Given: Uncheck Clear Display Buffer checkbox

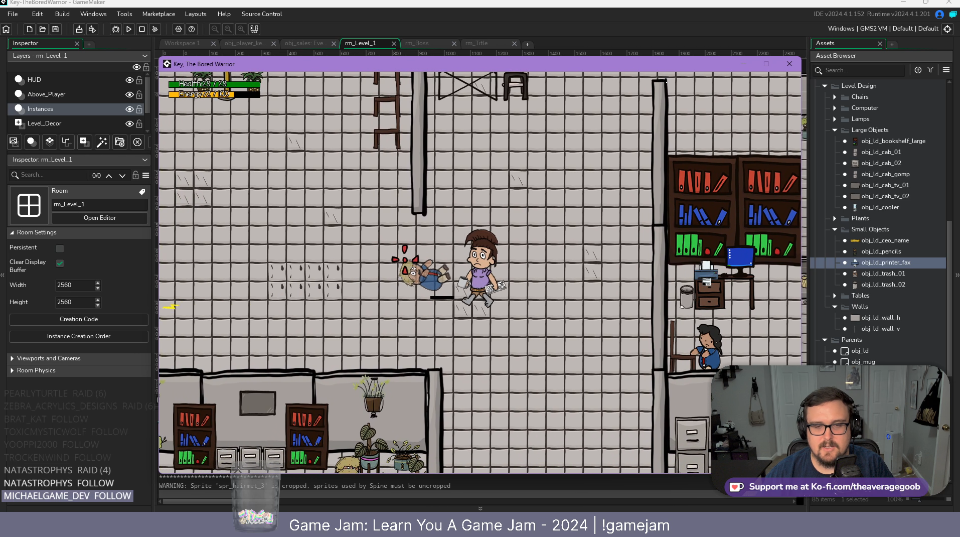Looking at the screenshot, I should [x=60, y=263].
